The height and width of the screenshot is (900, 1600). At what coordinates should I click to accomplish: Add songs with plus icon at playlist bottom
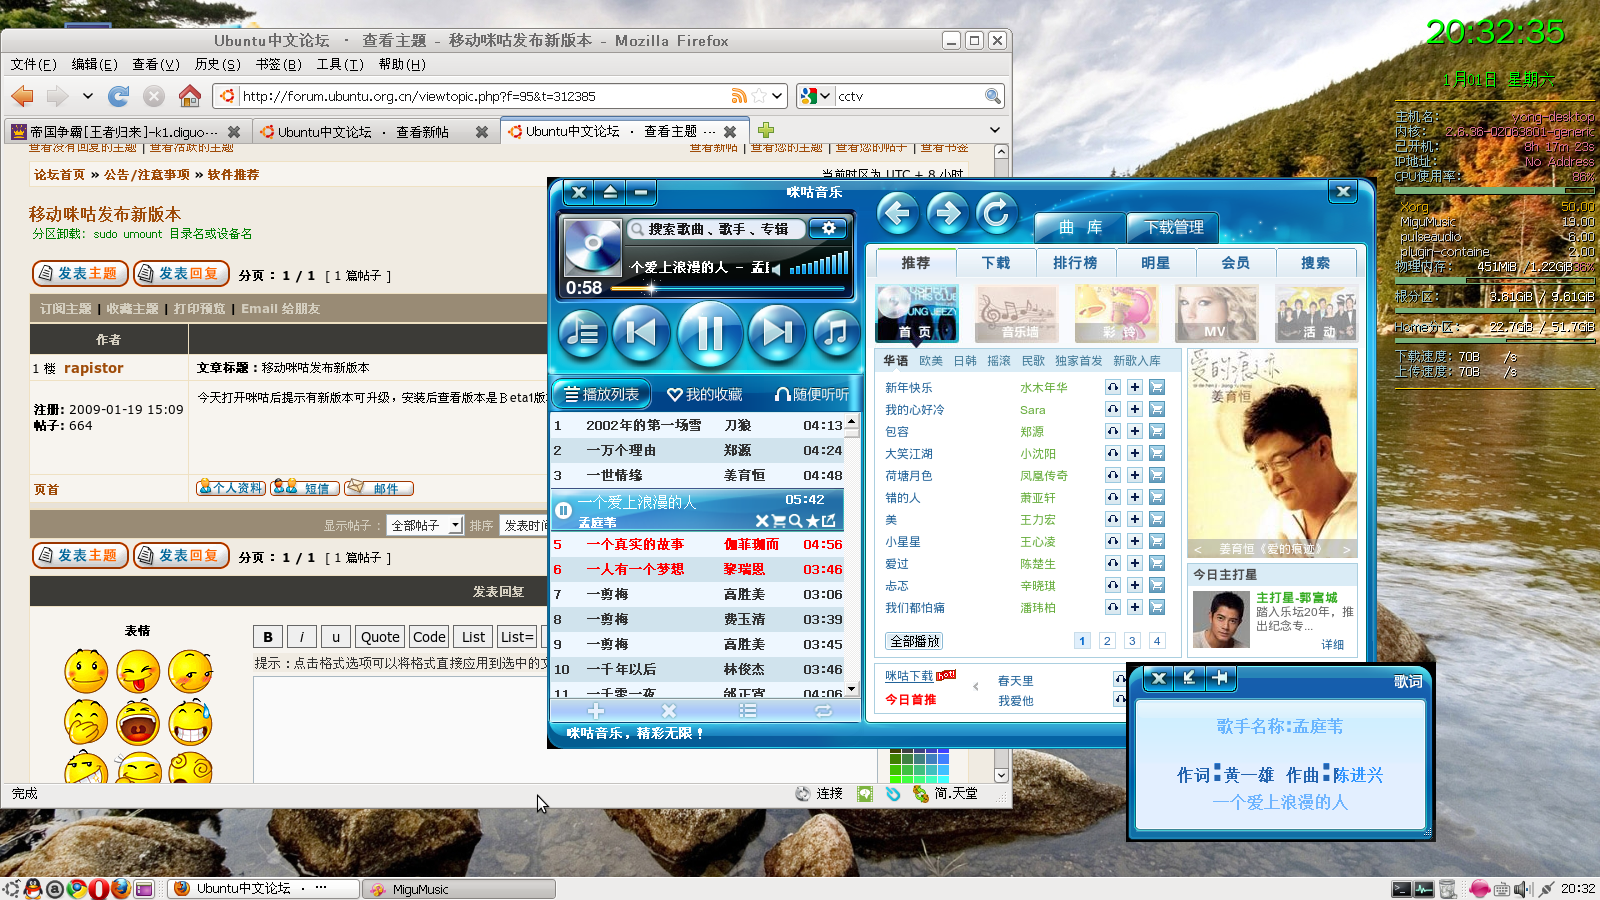[x=596, y=711]
